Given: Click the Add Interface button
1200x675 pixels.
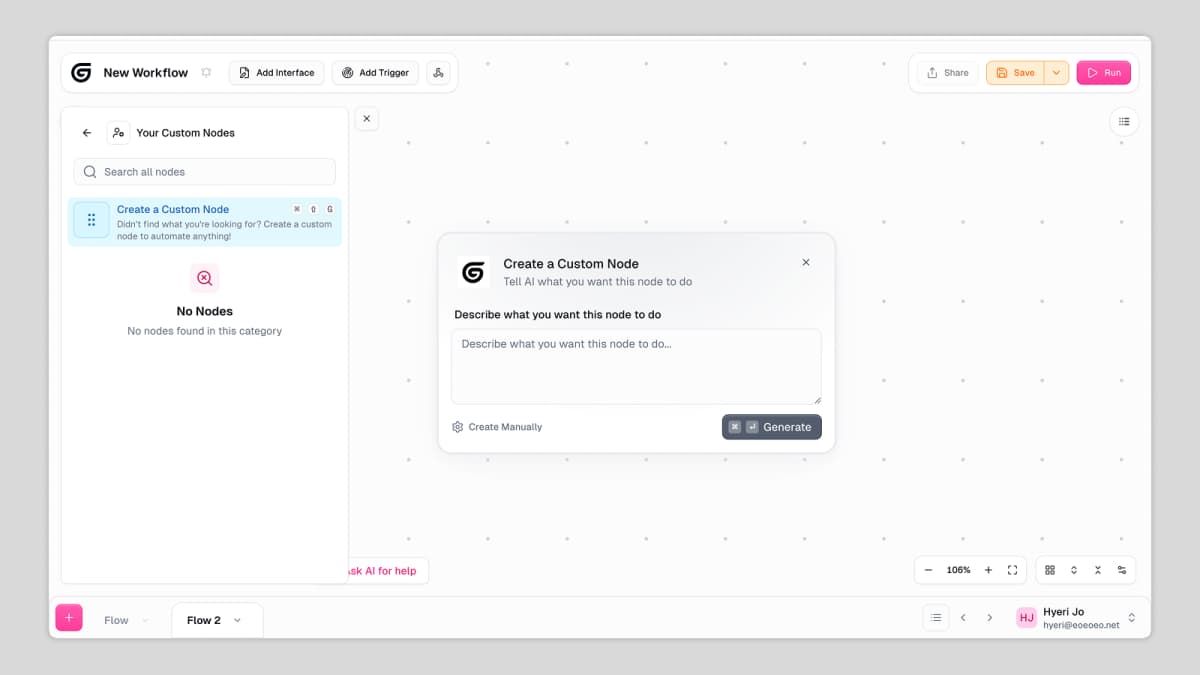Looking at the screenshot, I should point(277,73).
